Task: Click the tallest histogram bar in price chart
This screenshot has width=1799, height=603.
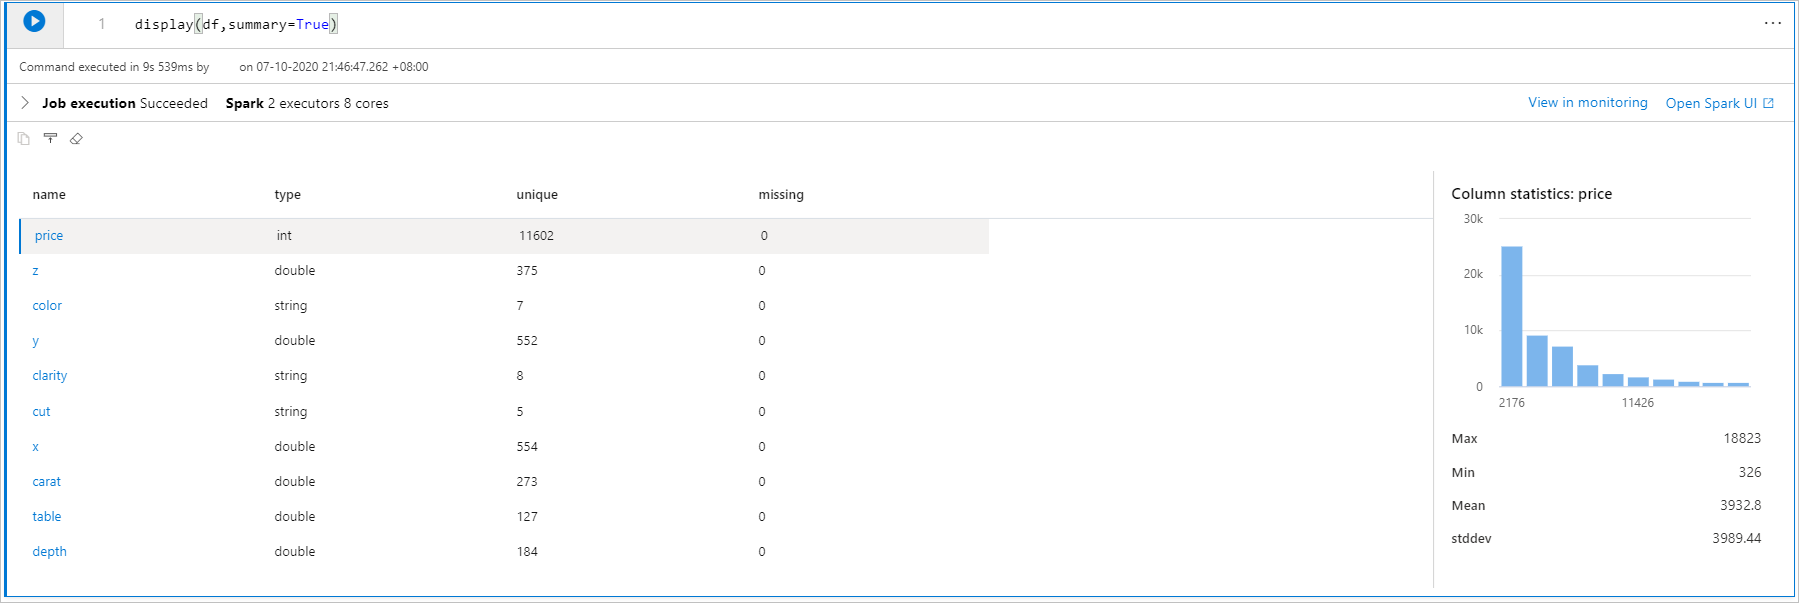Action: [x=1511, y=316]
